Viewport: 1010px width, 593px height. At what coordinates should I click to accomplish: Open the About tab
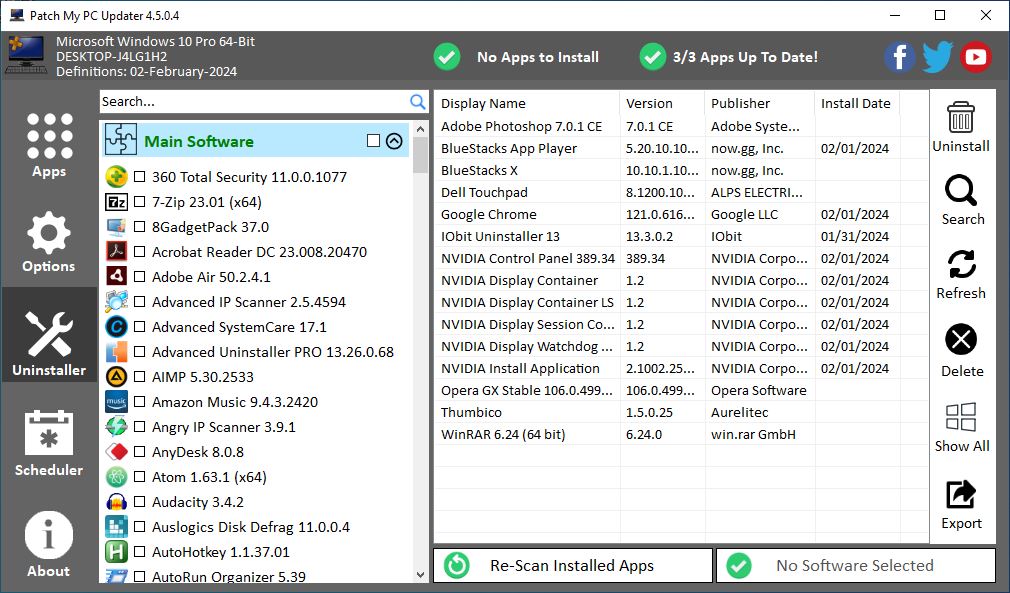(49, 544)
